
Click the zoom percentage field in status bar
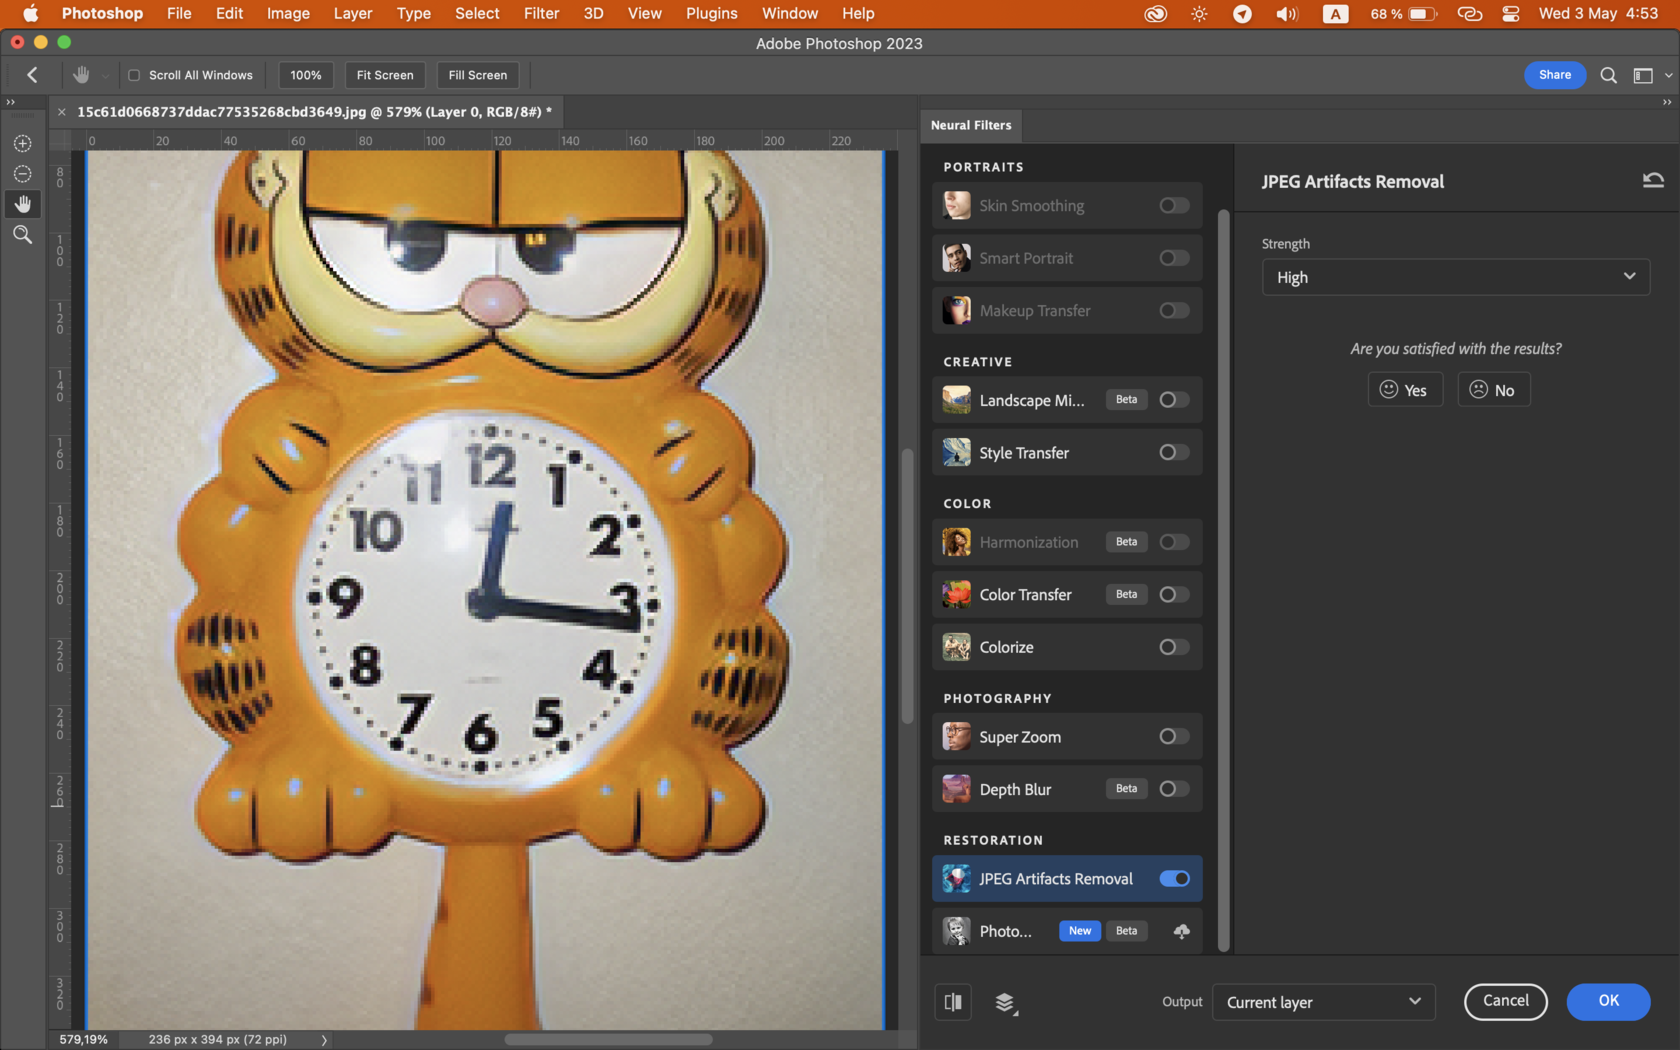click(x=83, y=1040)
